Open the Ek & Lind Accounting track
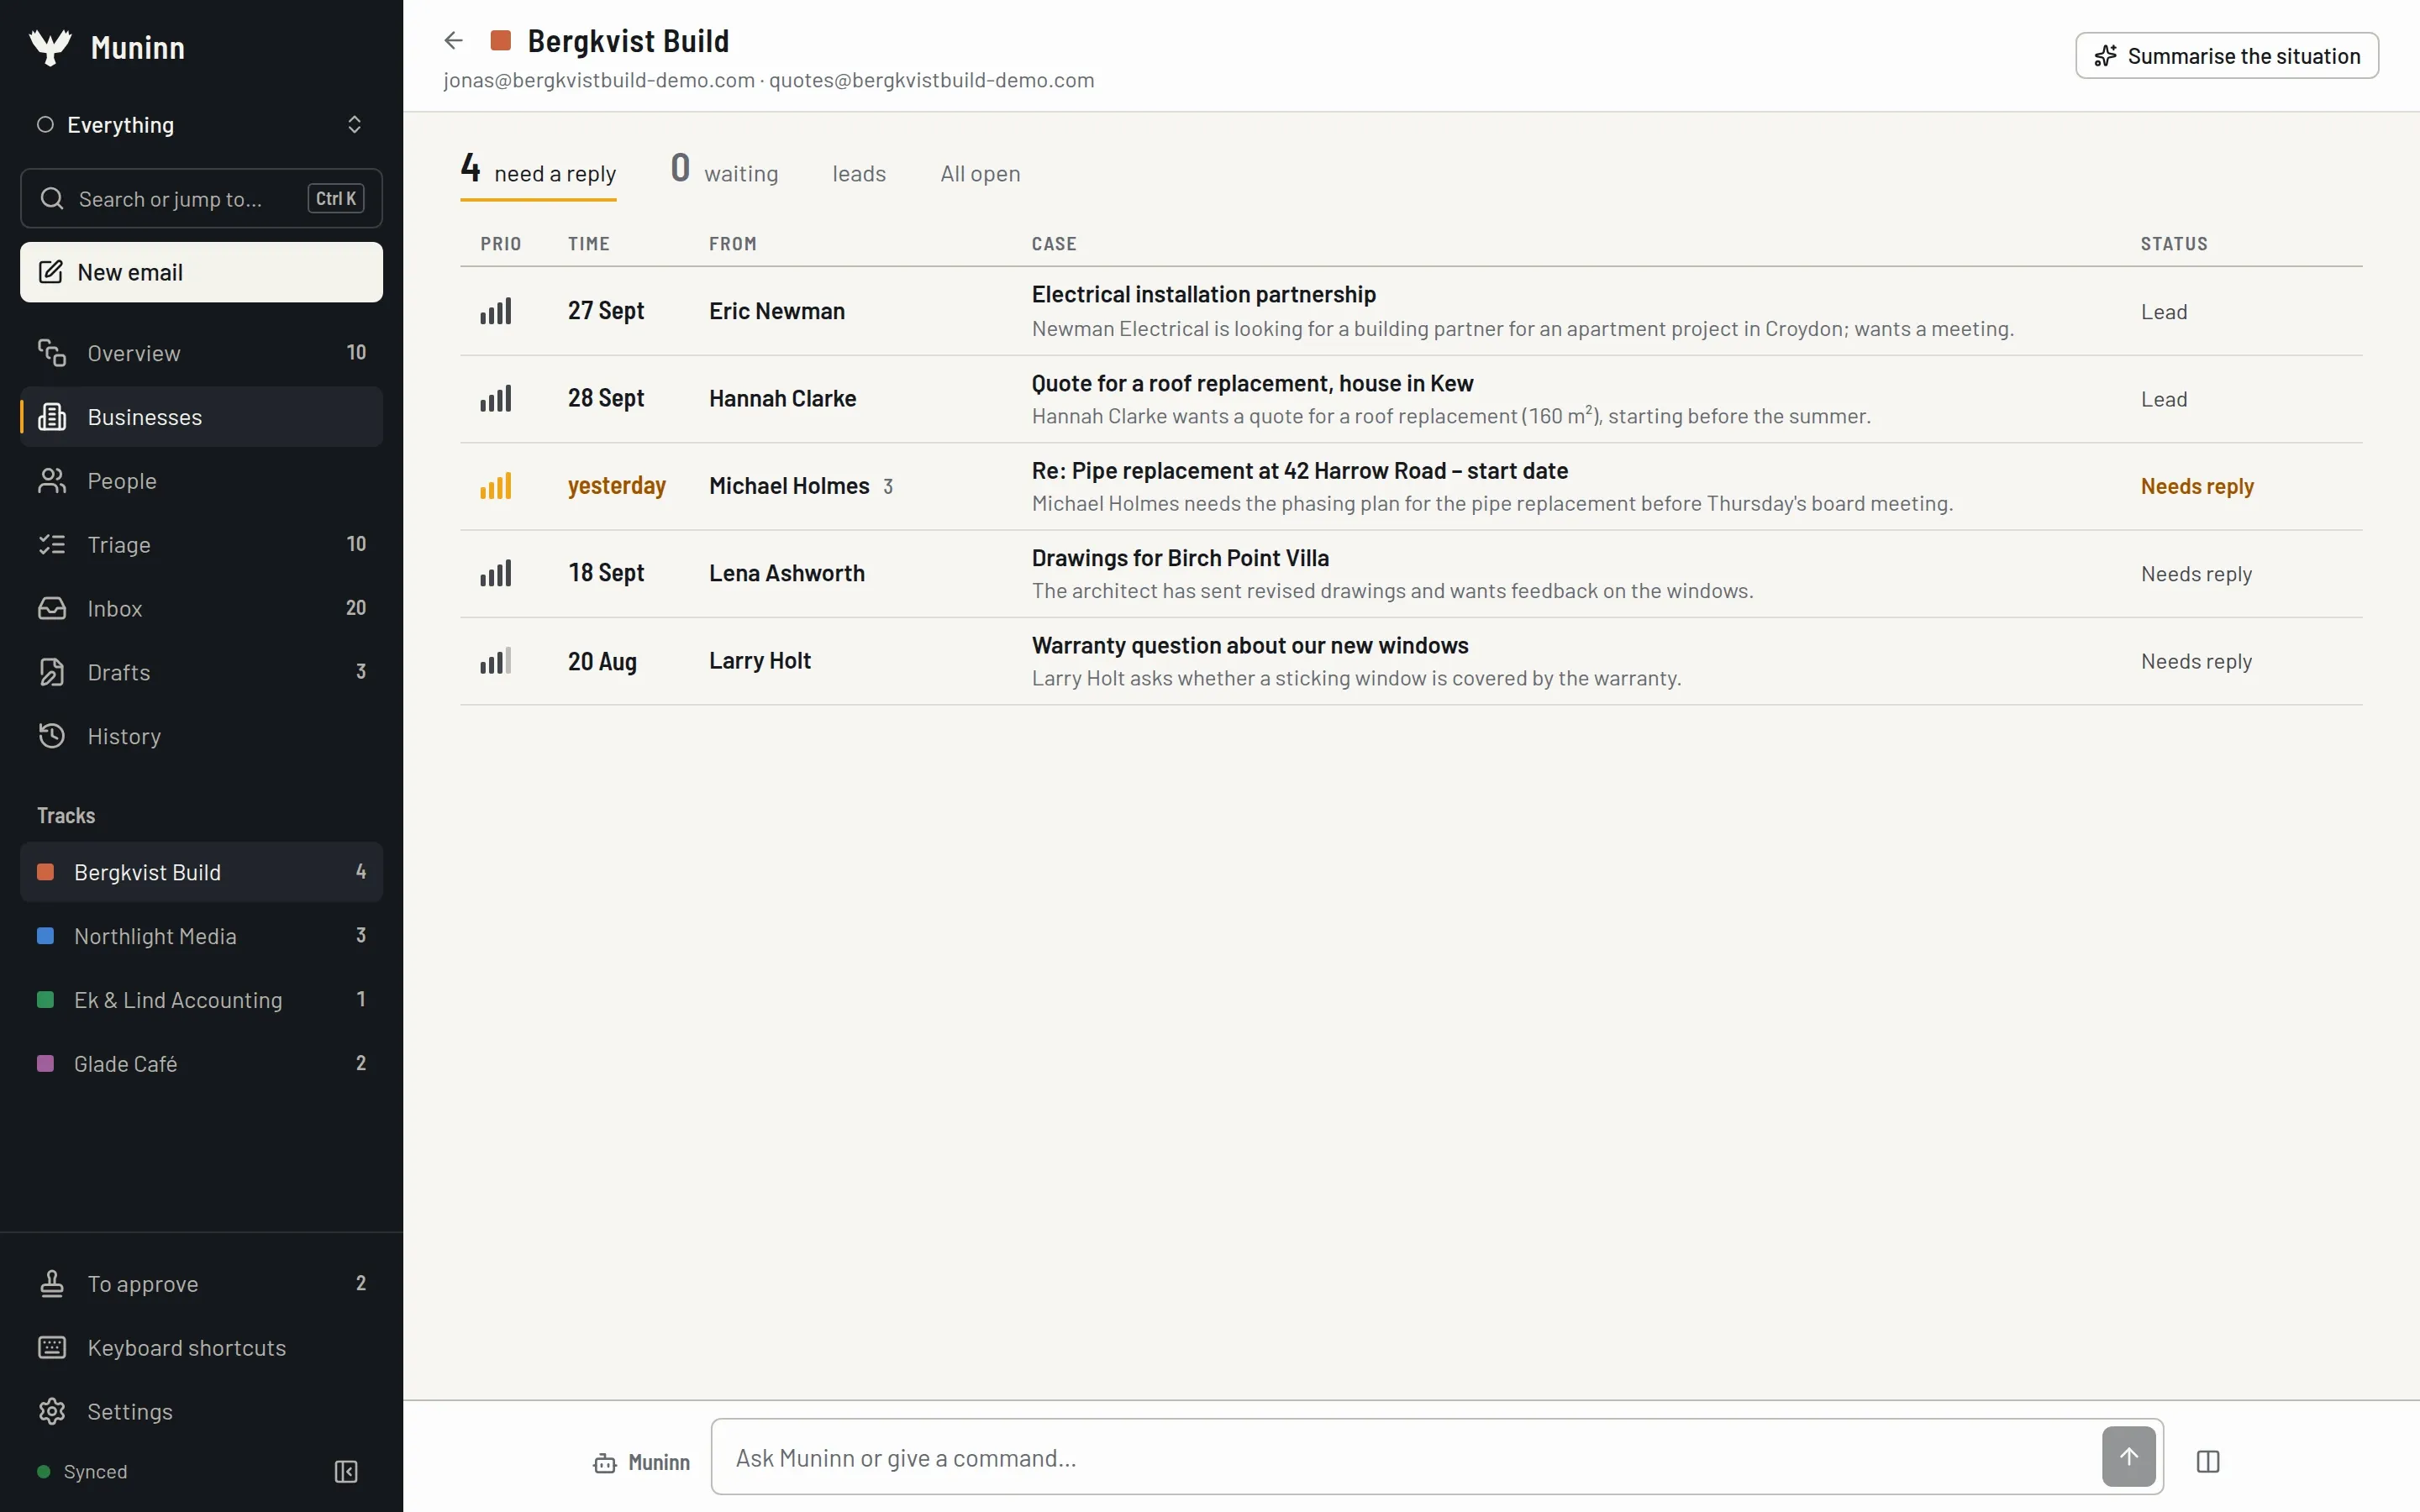This screenshot has width=2420, height=1512. coord(201,1000)
